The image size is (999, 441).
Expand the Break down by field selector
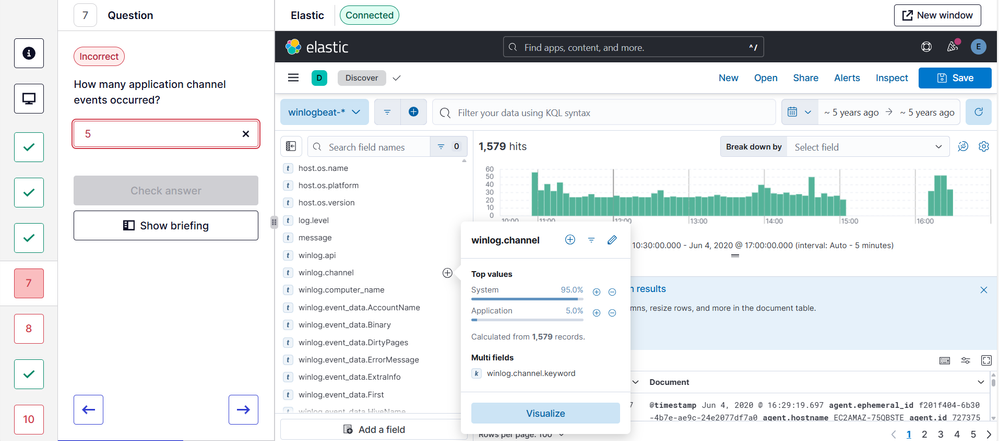[x=866, y=147]
